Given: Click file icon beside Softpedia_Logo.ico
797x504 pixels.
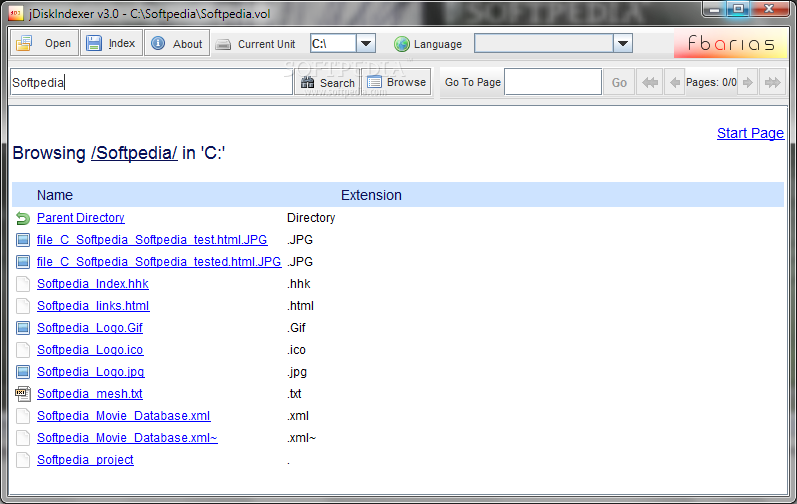Looking at the screenshot, I should coord(23,350).
